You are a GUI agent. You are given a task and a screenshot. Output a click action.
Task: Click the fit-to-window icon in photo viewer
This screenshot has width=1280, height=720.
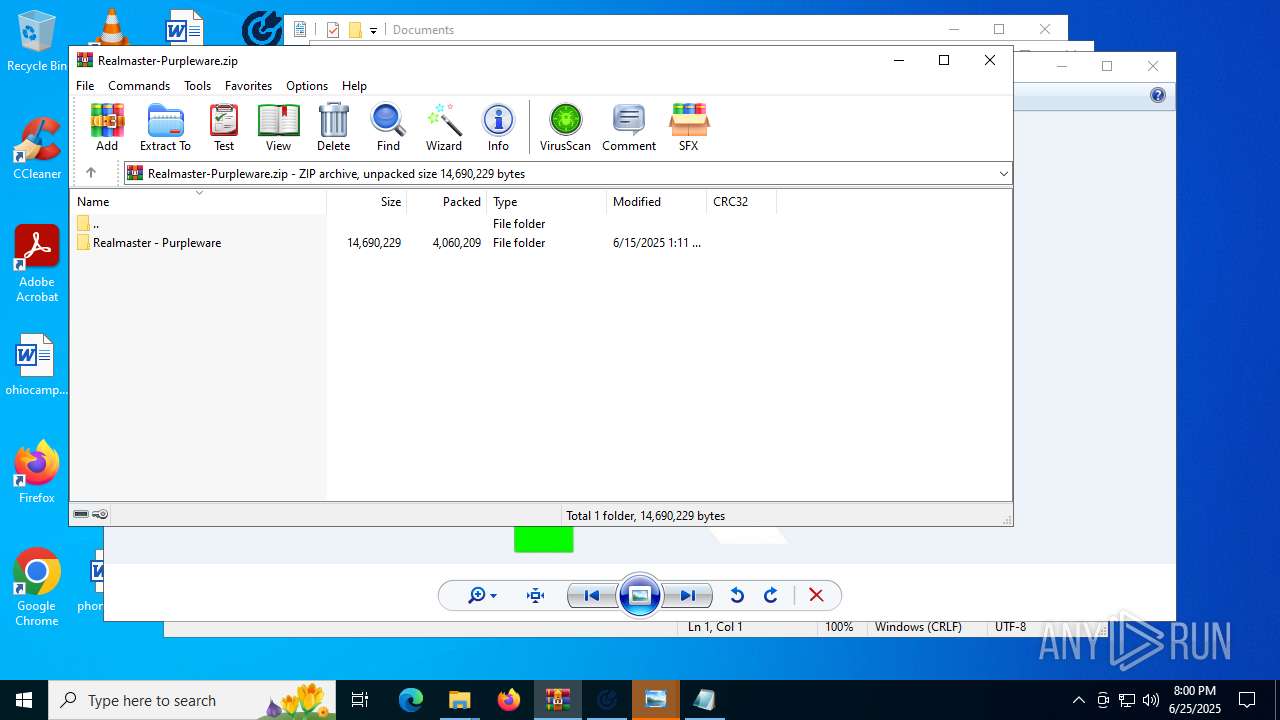pos(536,596)
